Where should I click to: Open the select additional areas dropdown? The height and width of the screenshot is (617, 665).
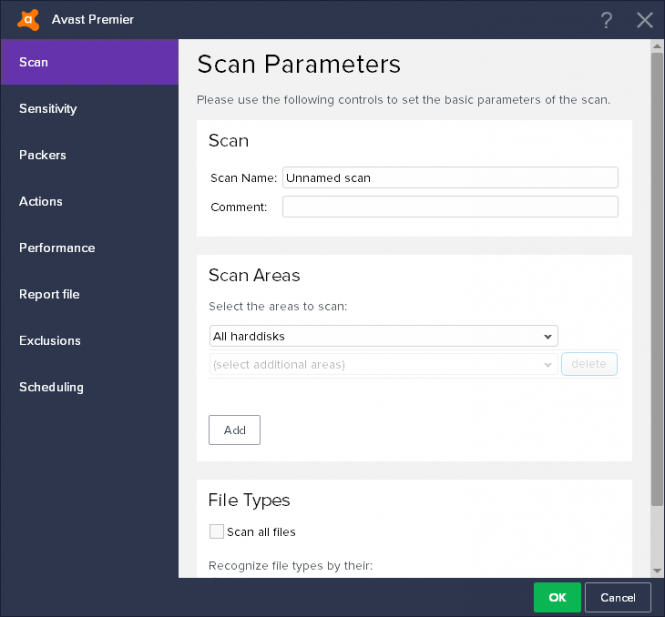point(383,364)
